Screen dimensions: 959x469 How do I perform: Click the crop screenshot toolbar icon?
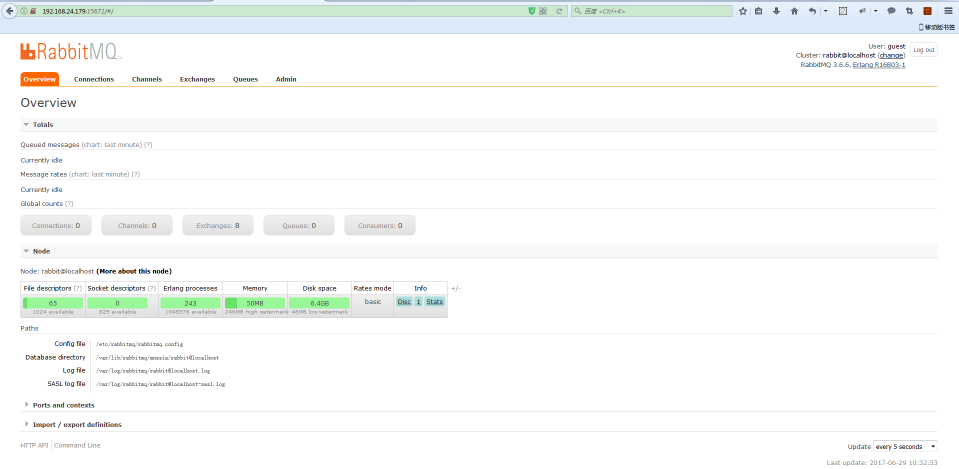click(x=909, y=11)
